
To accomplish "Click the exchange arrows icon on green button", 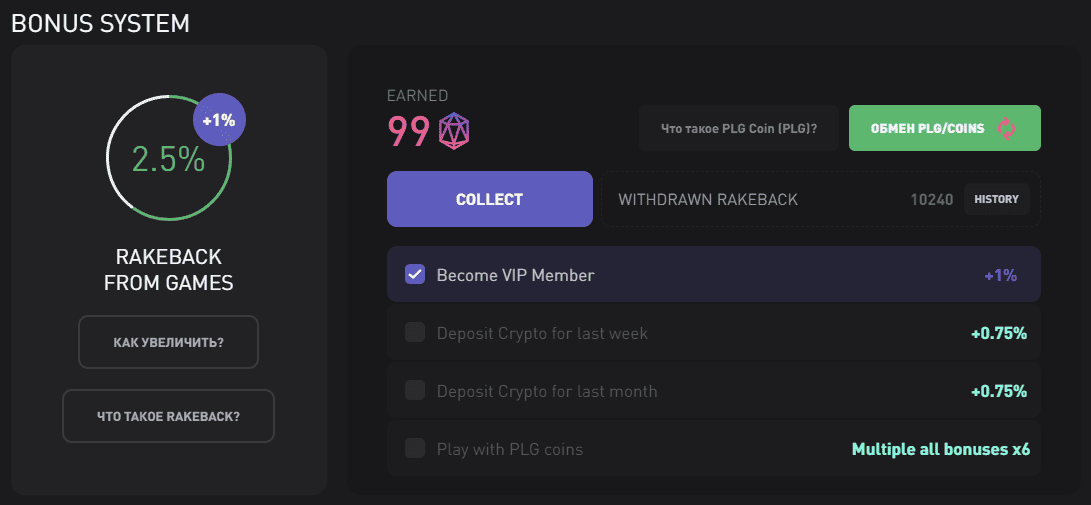I will (1007, 128).
